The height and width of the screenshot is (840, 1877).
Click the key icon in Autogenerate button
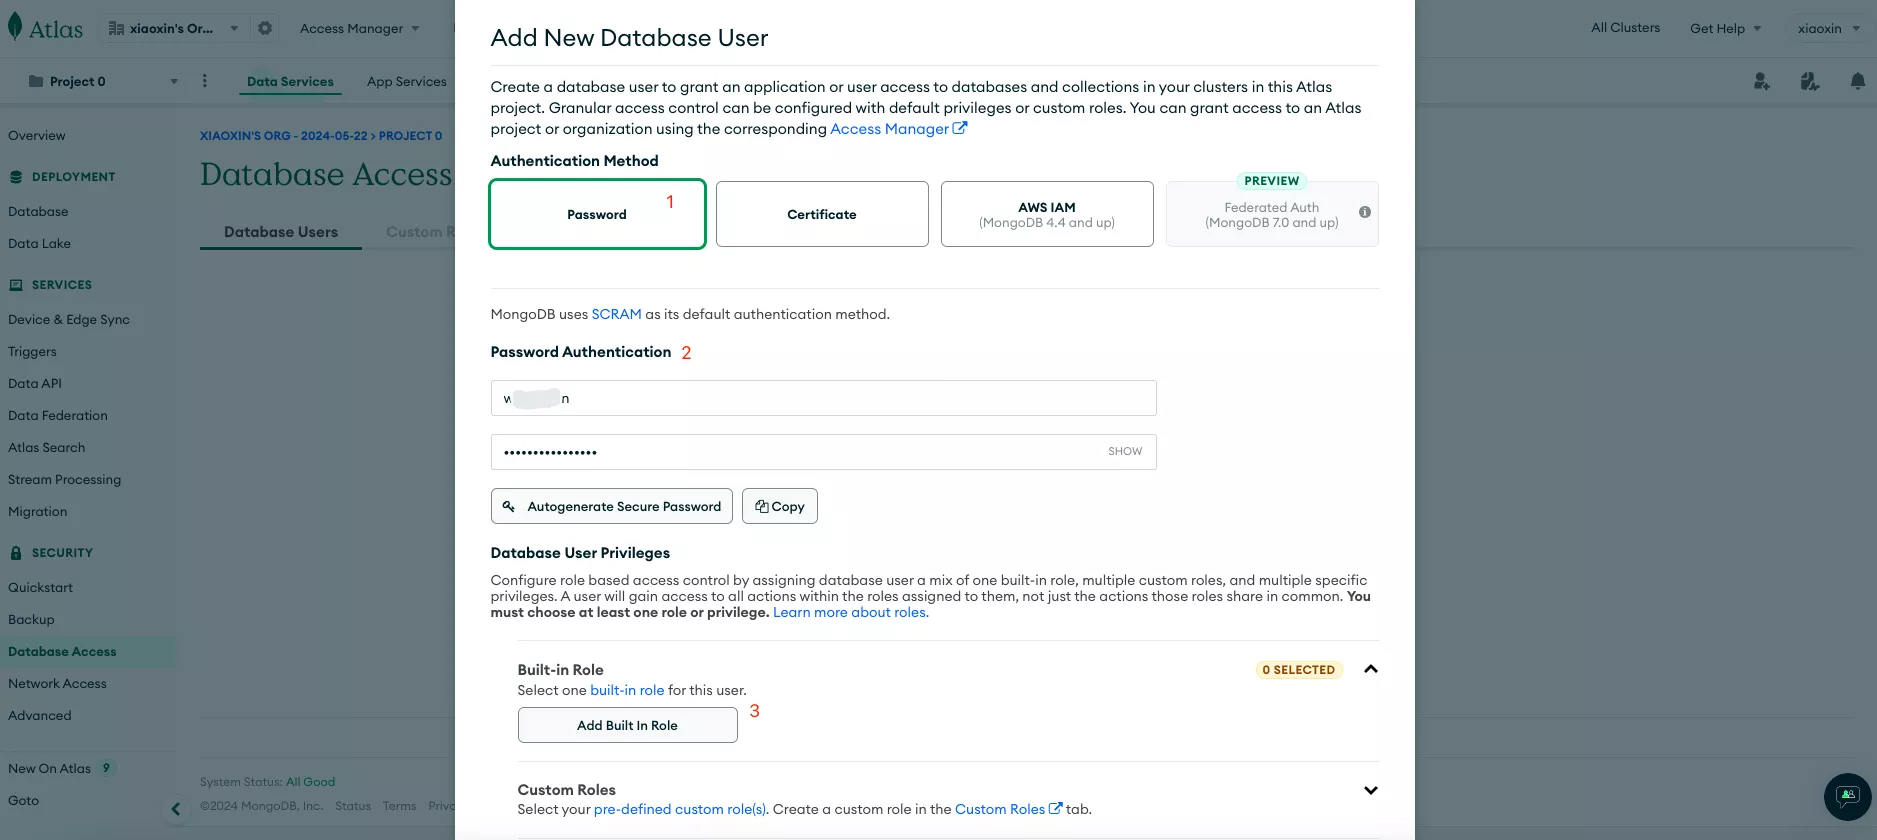click(508, 506)
